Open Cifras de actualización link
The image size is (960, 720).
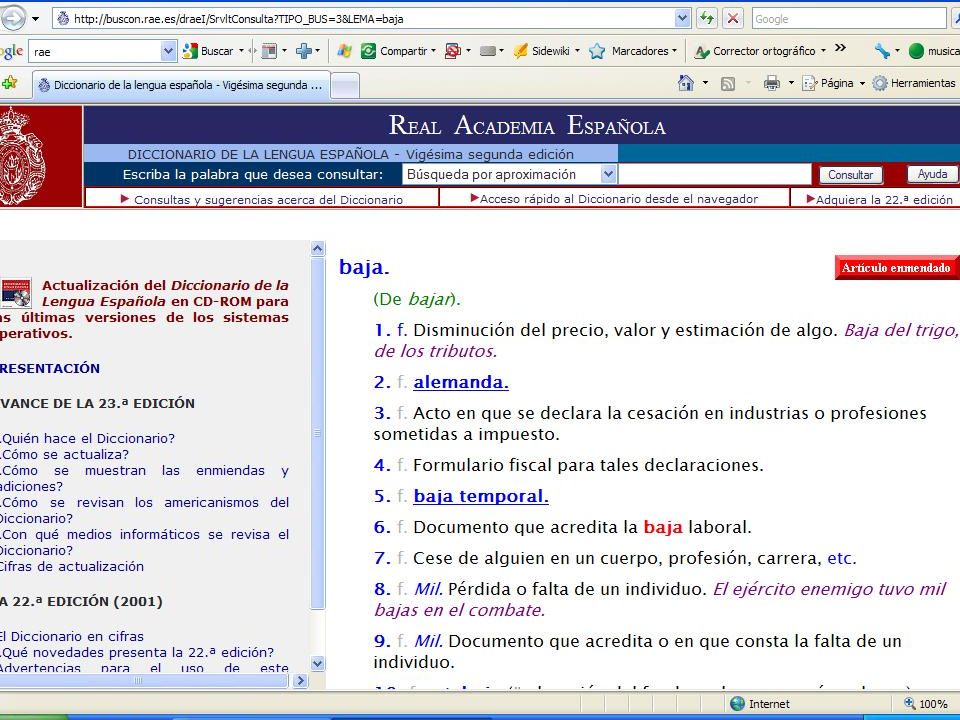click(72, 566)
